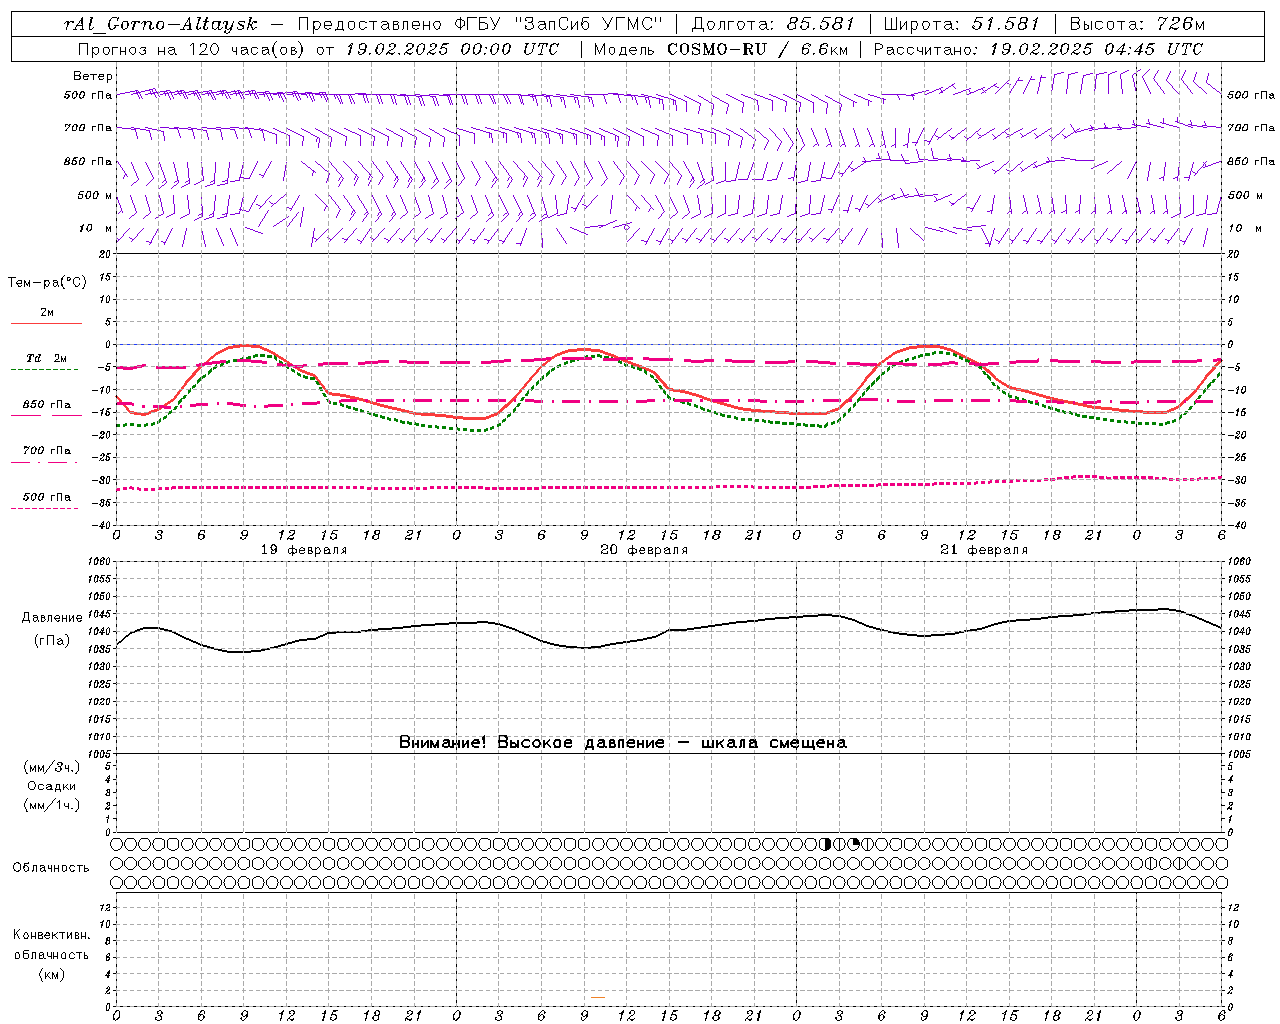Click the (мм/1ч.) precipitation unit label
This screenshot has width=1280, height=1024.
click(x=52, y=805)
